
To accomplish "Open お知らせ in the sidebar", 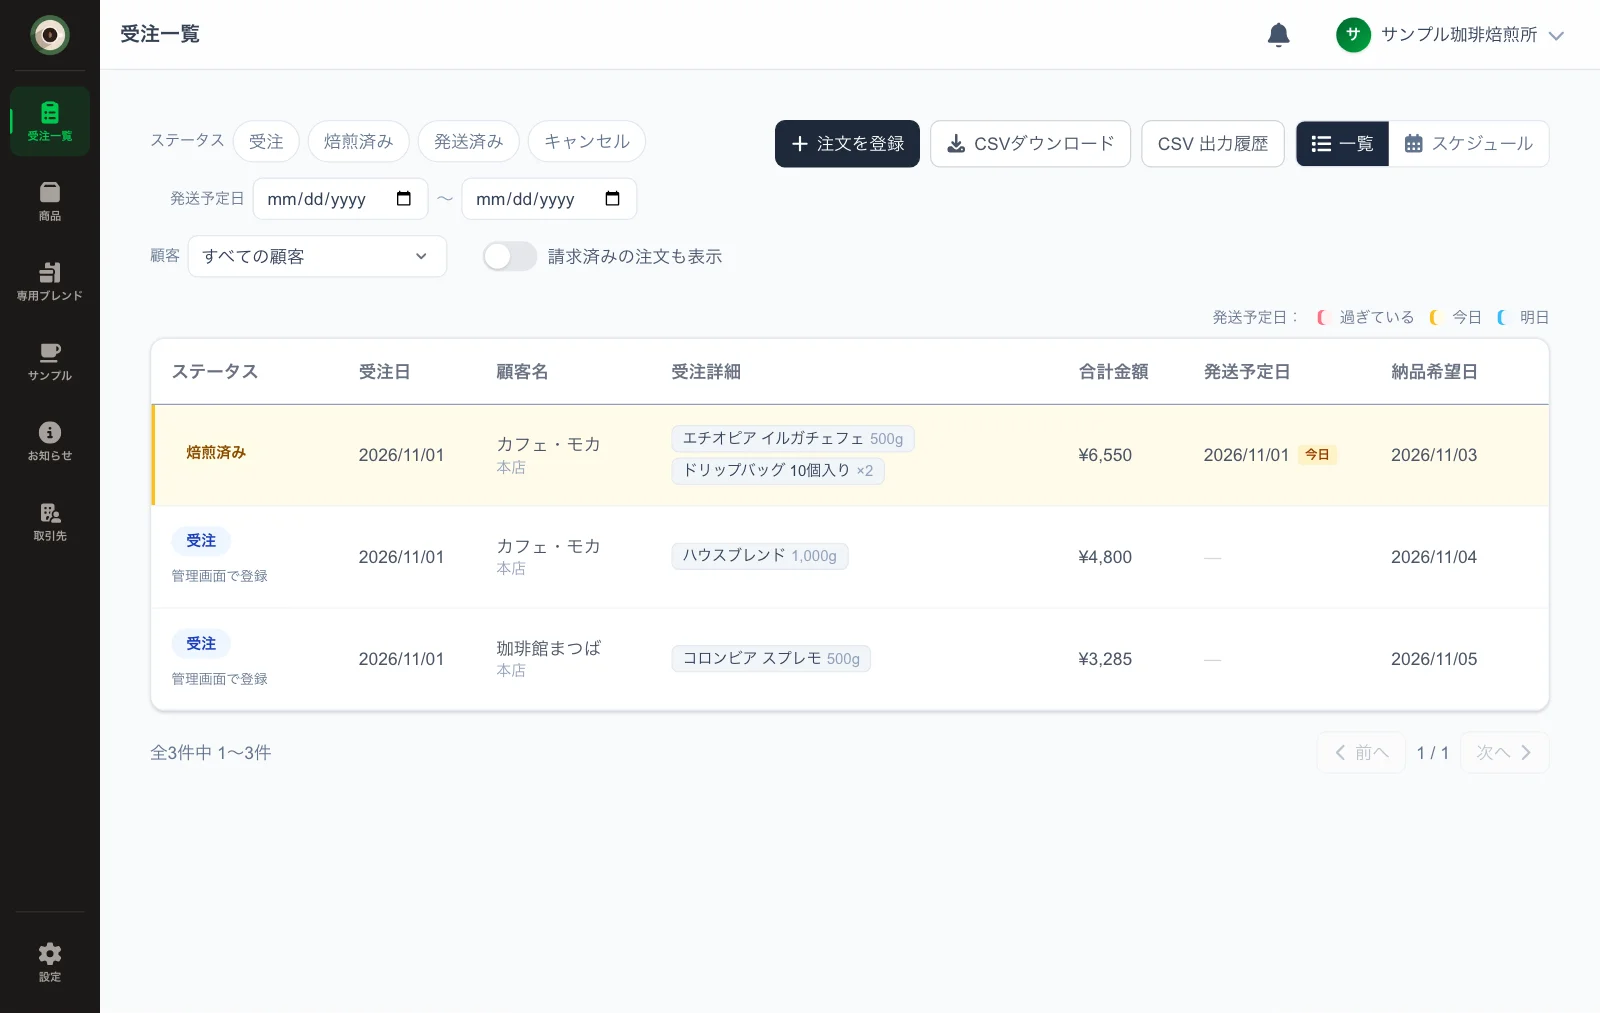I will (50, 441).
